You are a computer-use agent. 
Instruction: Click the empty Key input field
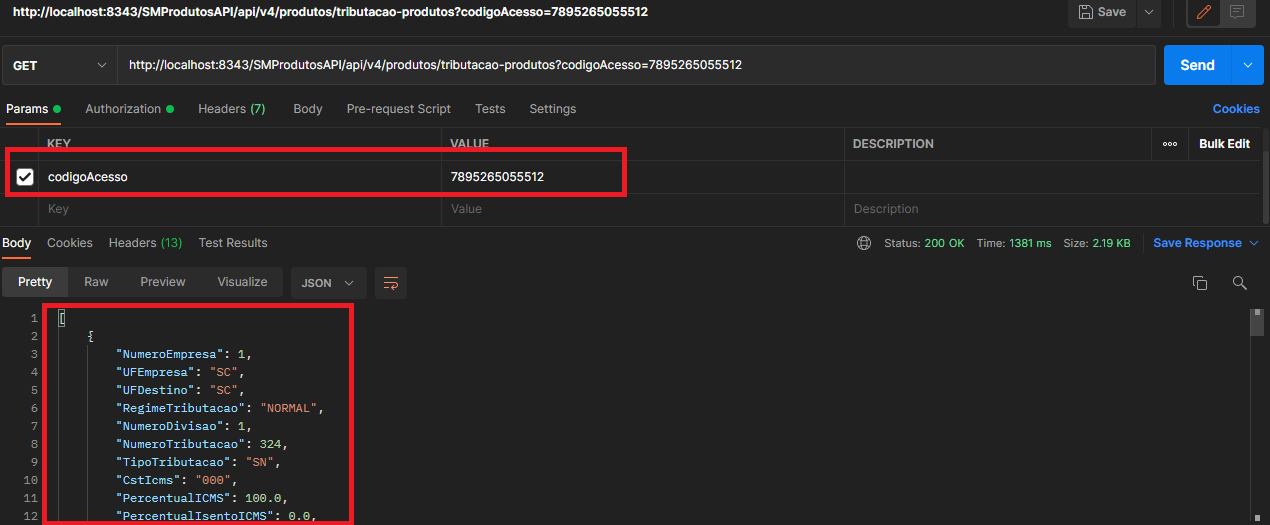[x=240, y=209]
